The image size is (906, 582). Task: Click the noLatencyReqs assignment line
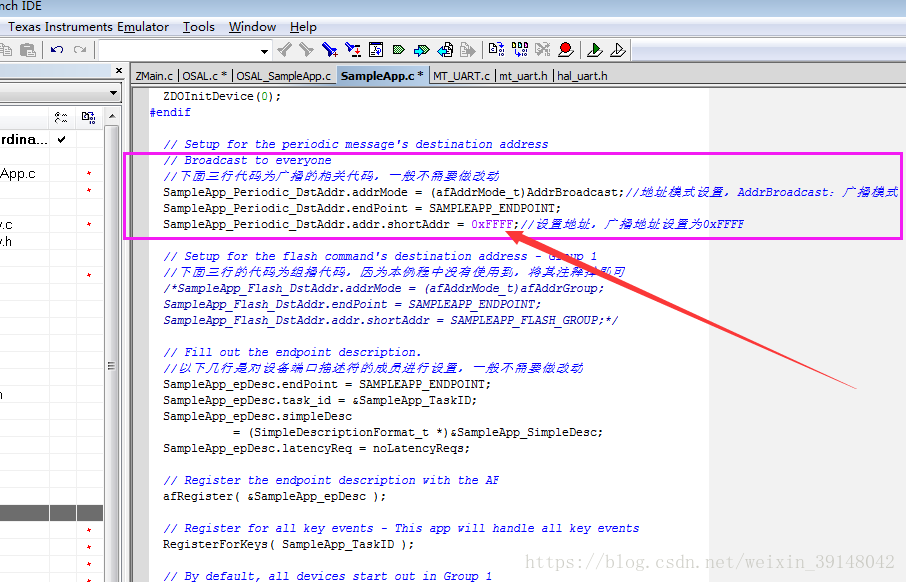[316, 448]
